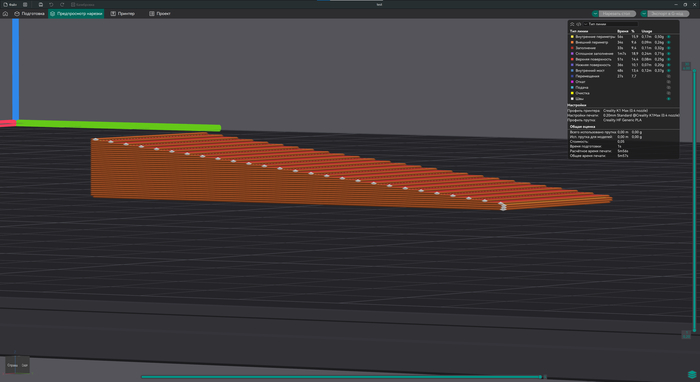Open the Тип линии view-type dropdown
The height and width of the screenshot is (382, 700).
pos(610,24)
